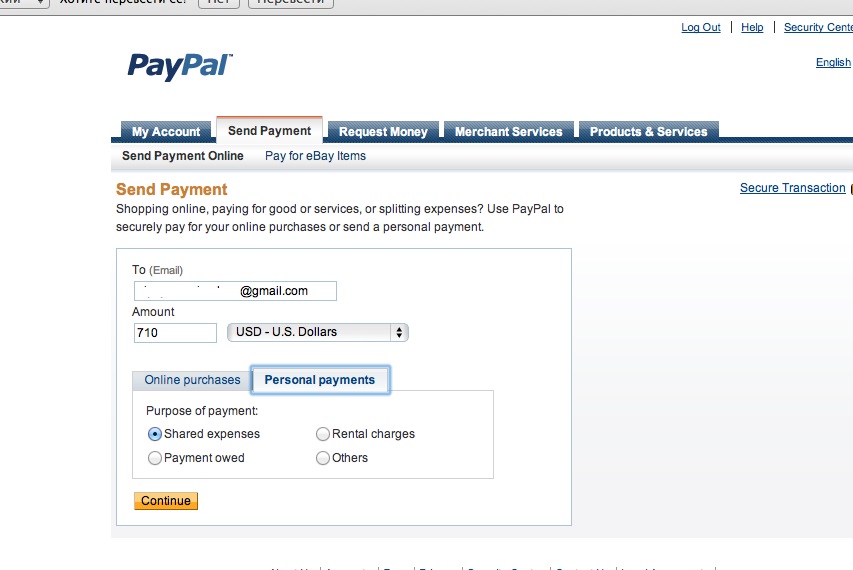Click the Continue button

[x=166, y=501]
